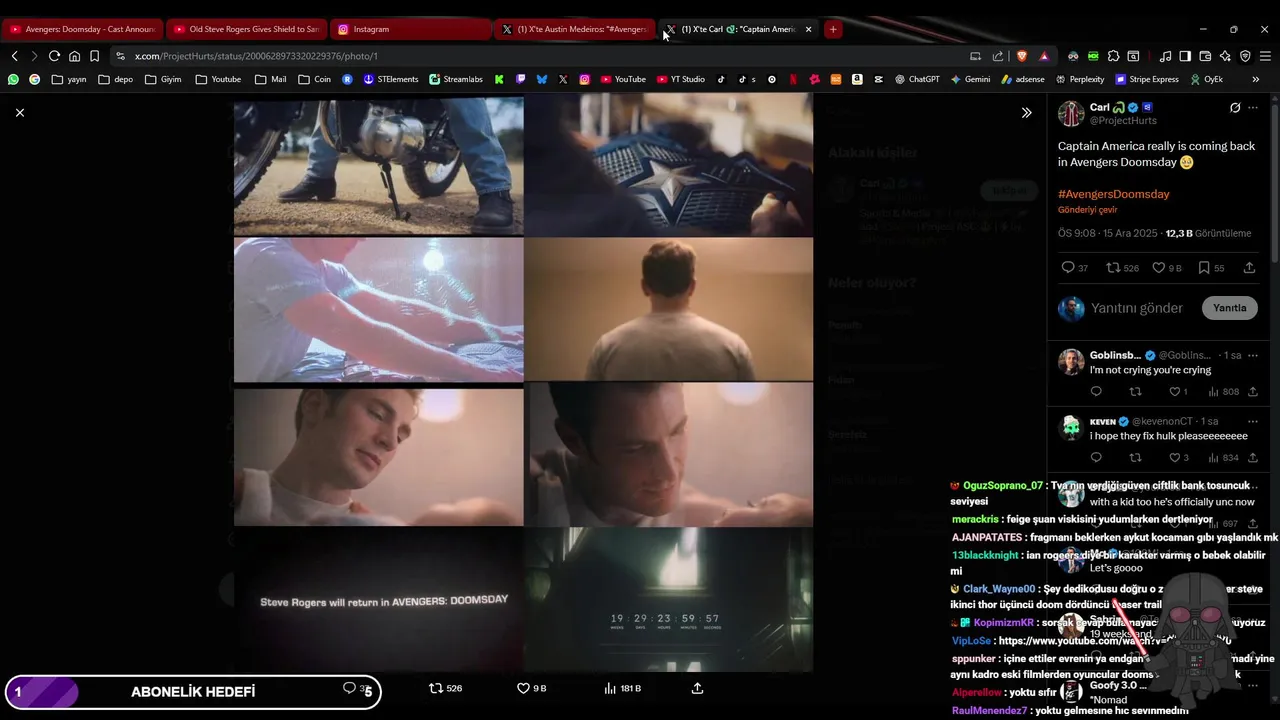Open the Brave Rewards triangle icon
This screenshot has width=1280, height=720.
coord(1044,56)
